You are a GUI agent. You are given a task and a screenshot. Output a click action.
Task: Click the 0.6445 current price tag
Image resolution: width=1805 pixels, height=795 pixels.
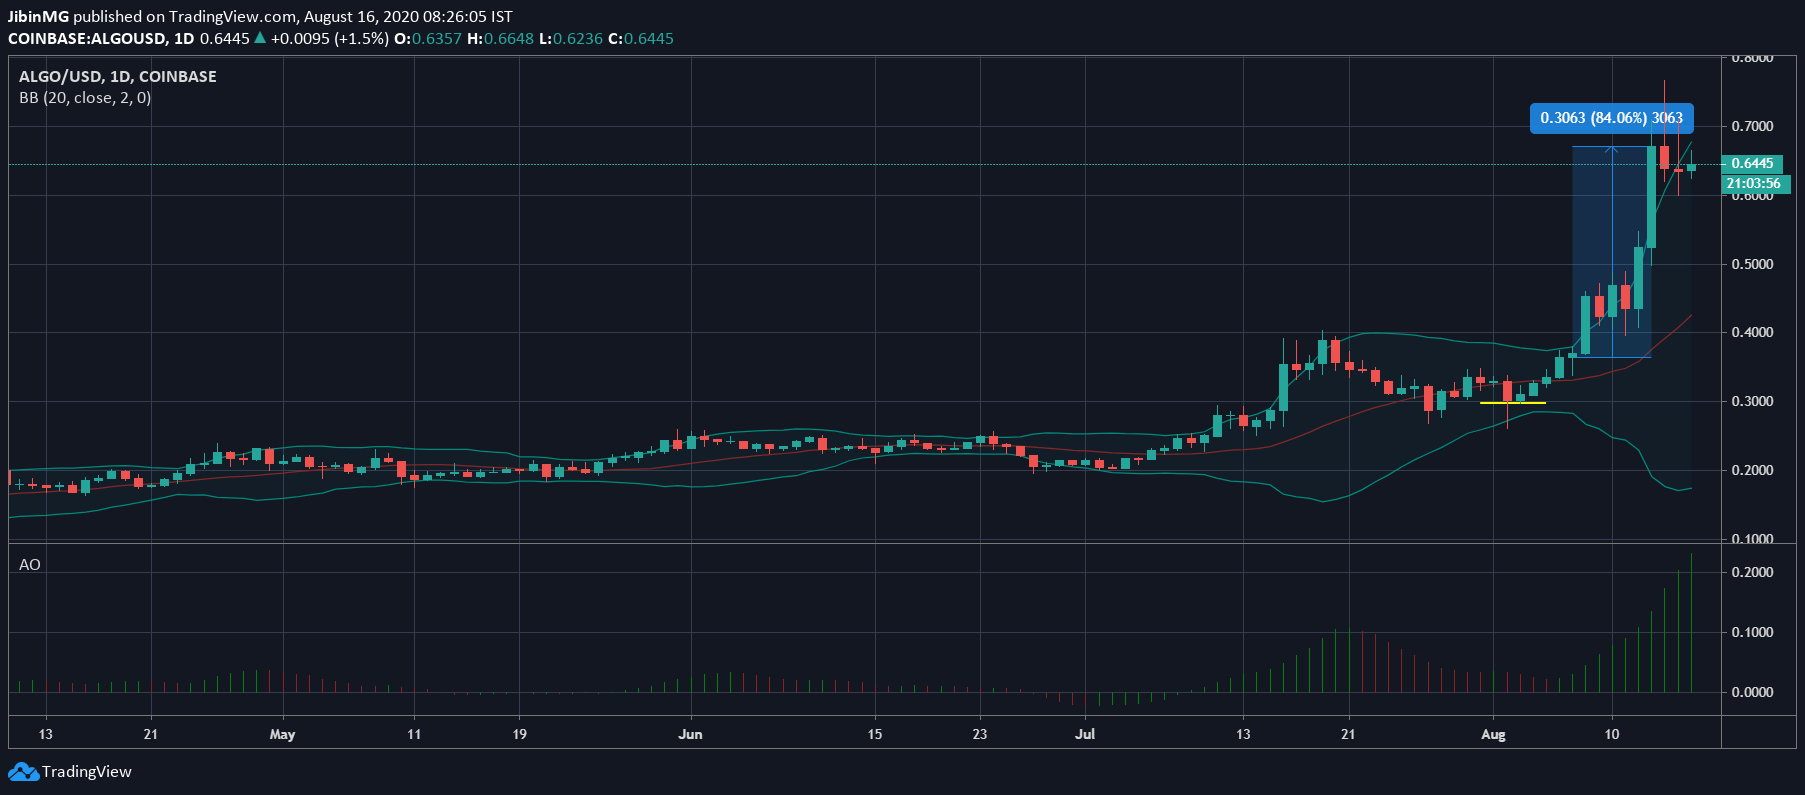pos(1752,163)
